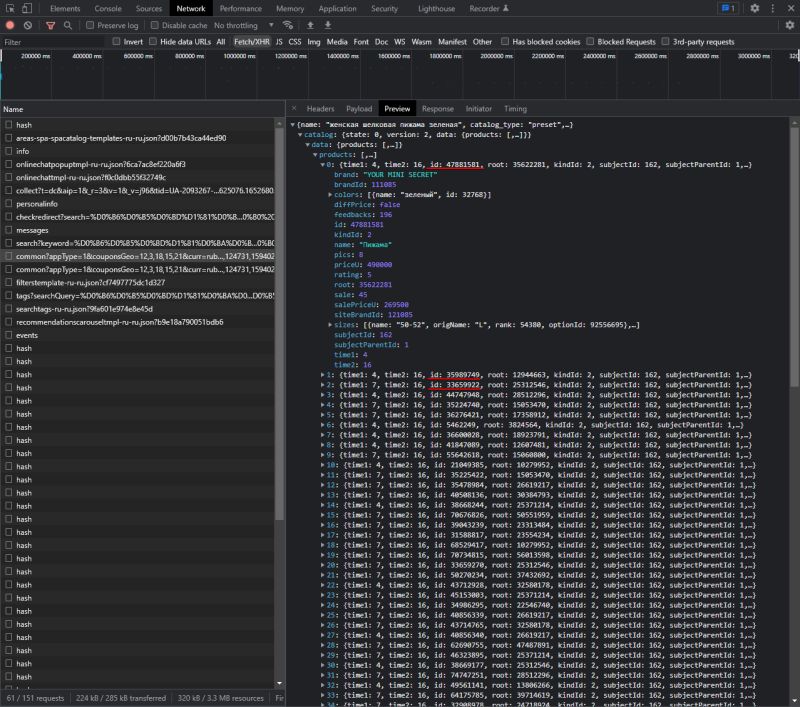Collapse the catalog node

pos(300,135)
